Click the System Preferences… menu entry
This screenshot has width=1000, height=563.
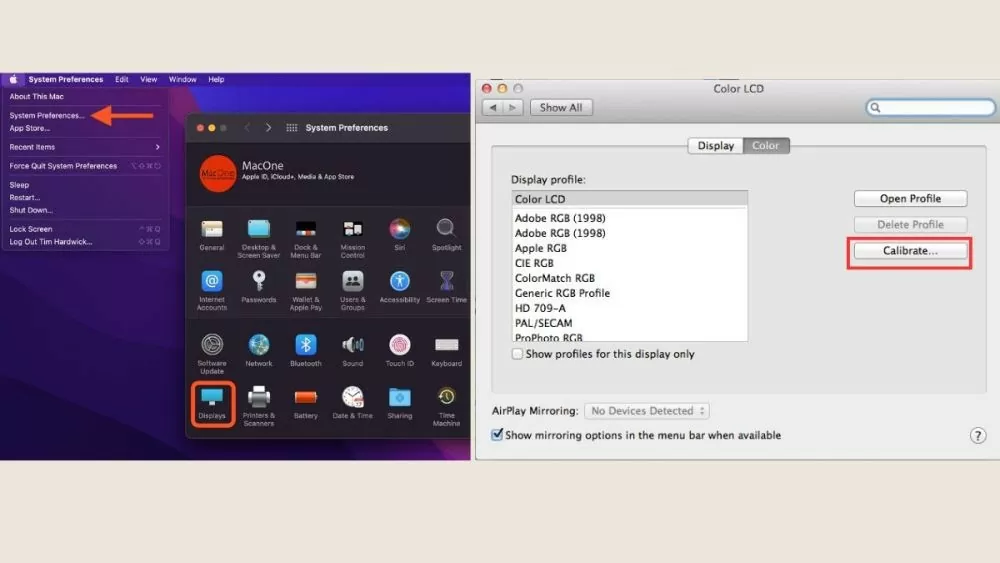[47, 116]
